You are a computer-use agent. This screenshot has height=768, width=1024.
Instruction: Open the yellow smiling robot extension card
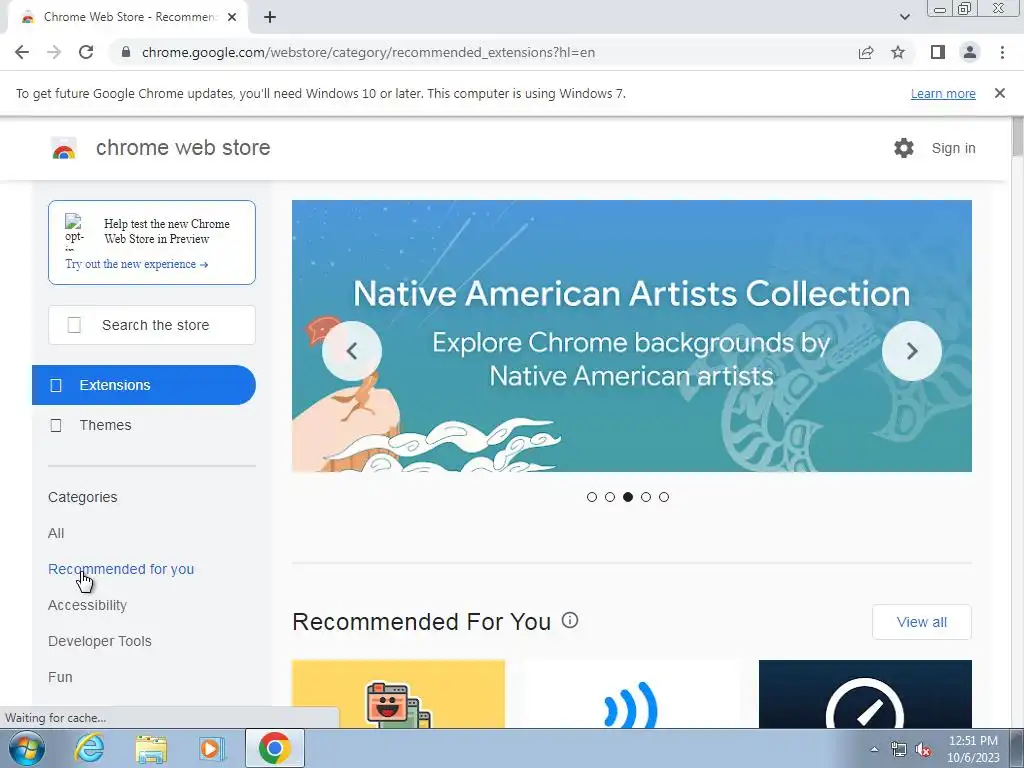point(398,694)
